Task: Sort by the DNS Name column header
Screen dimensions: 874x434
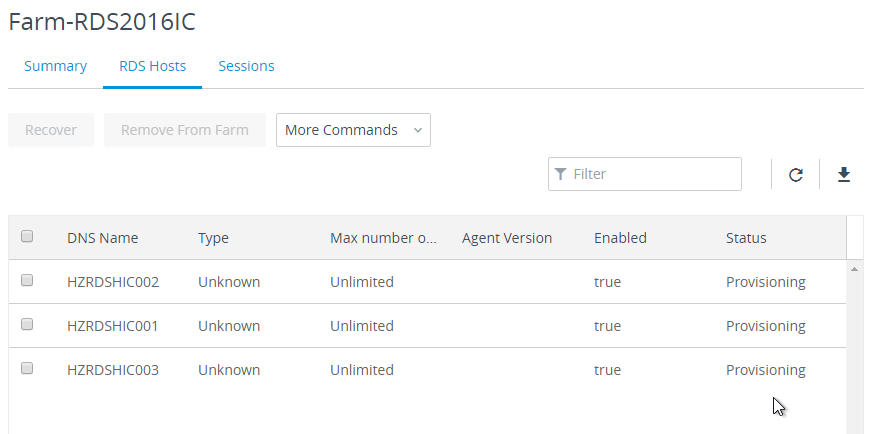Action: tap(103, 238)
